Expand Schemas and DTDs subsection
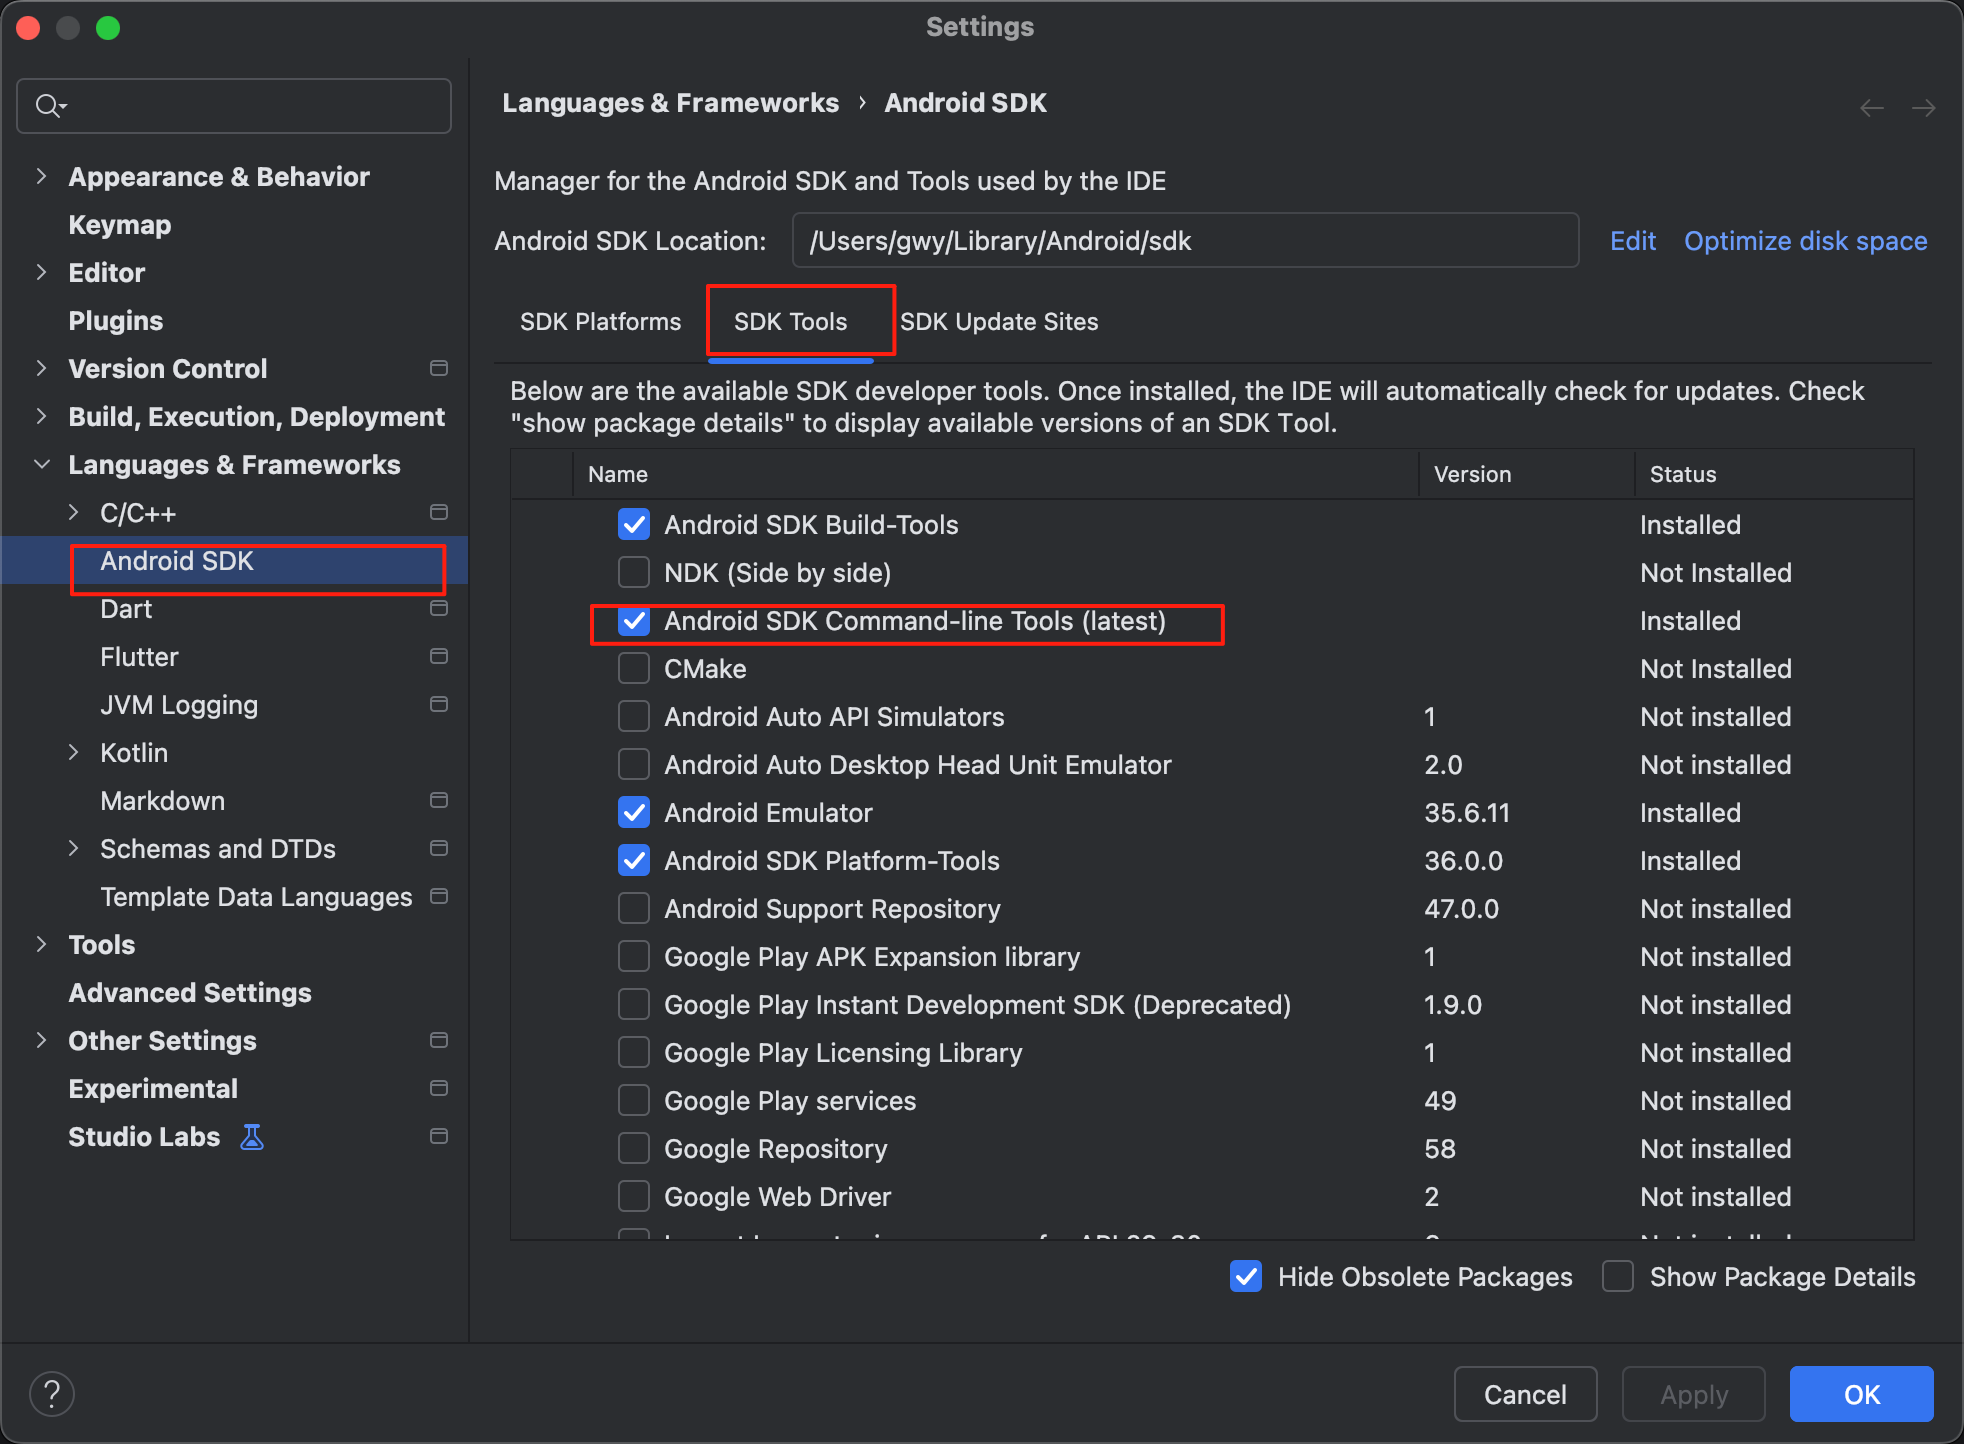Image resolution: width=1964 pixels, height=1444 pixels. point(73,848)
